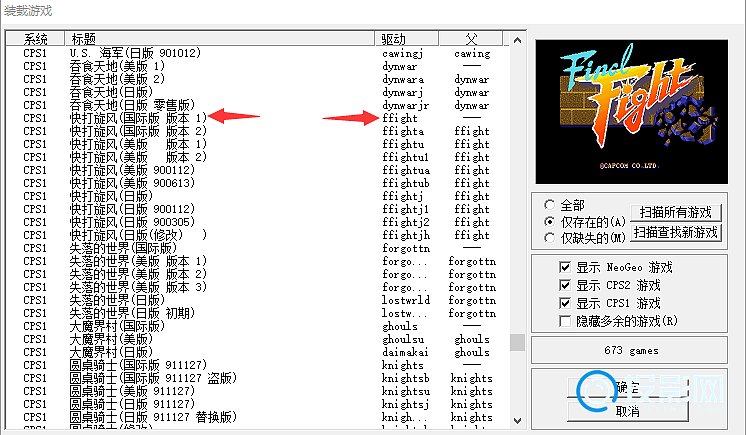Viewport: 746px width, 435px height.
Task: Click the 系统 column header
Action: click(35, 38)
